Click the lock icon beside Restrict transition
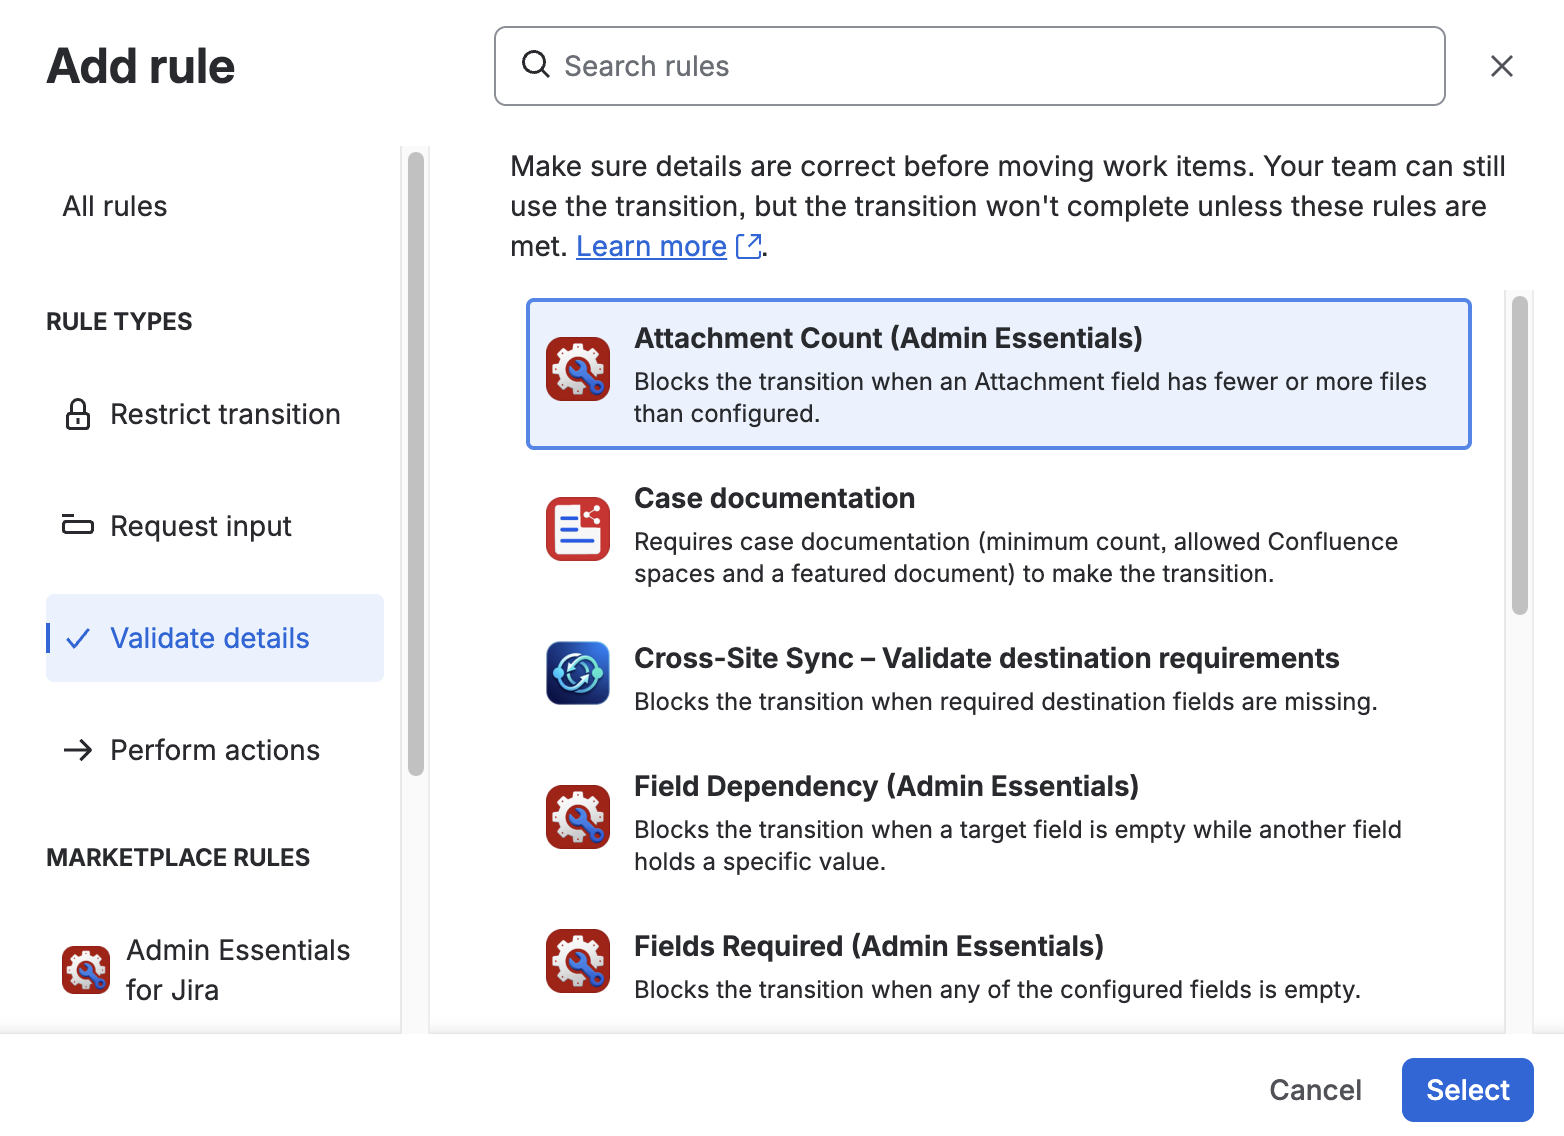Image resolution: width=1564 pixels, height=1136 pixels. [78, 414]
